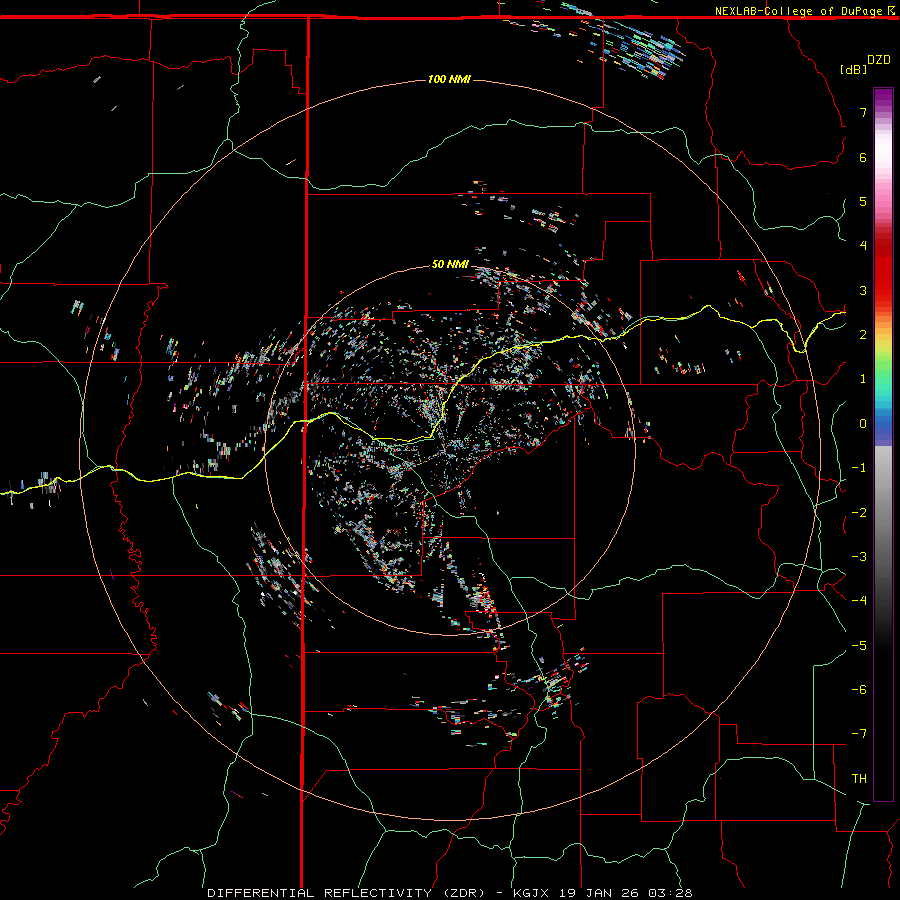Image resolution: width=900 pixels, height=900 pixels.
Task: Click the [dB] unit label
Action: [854, 69]
